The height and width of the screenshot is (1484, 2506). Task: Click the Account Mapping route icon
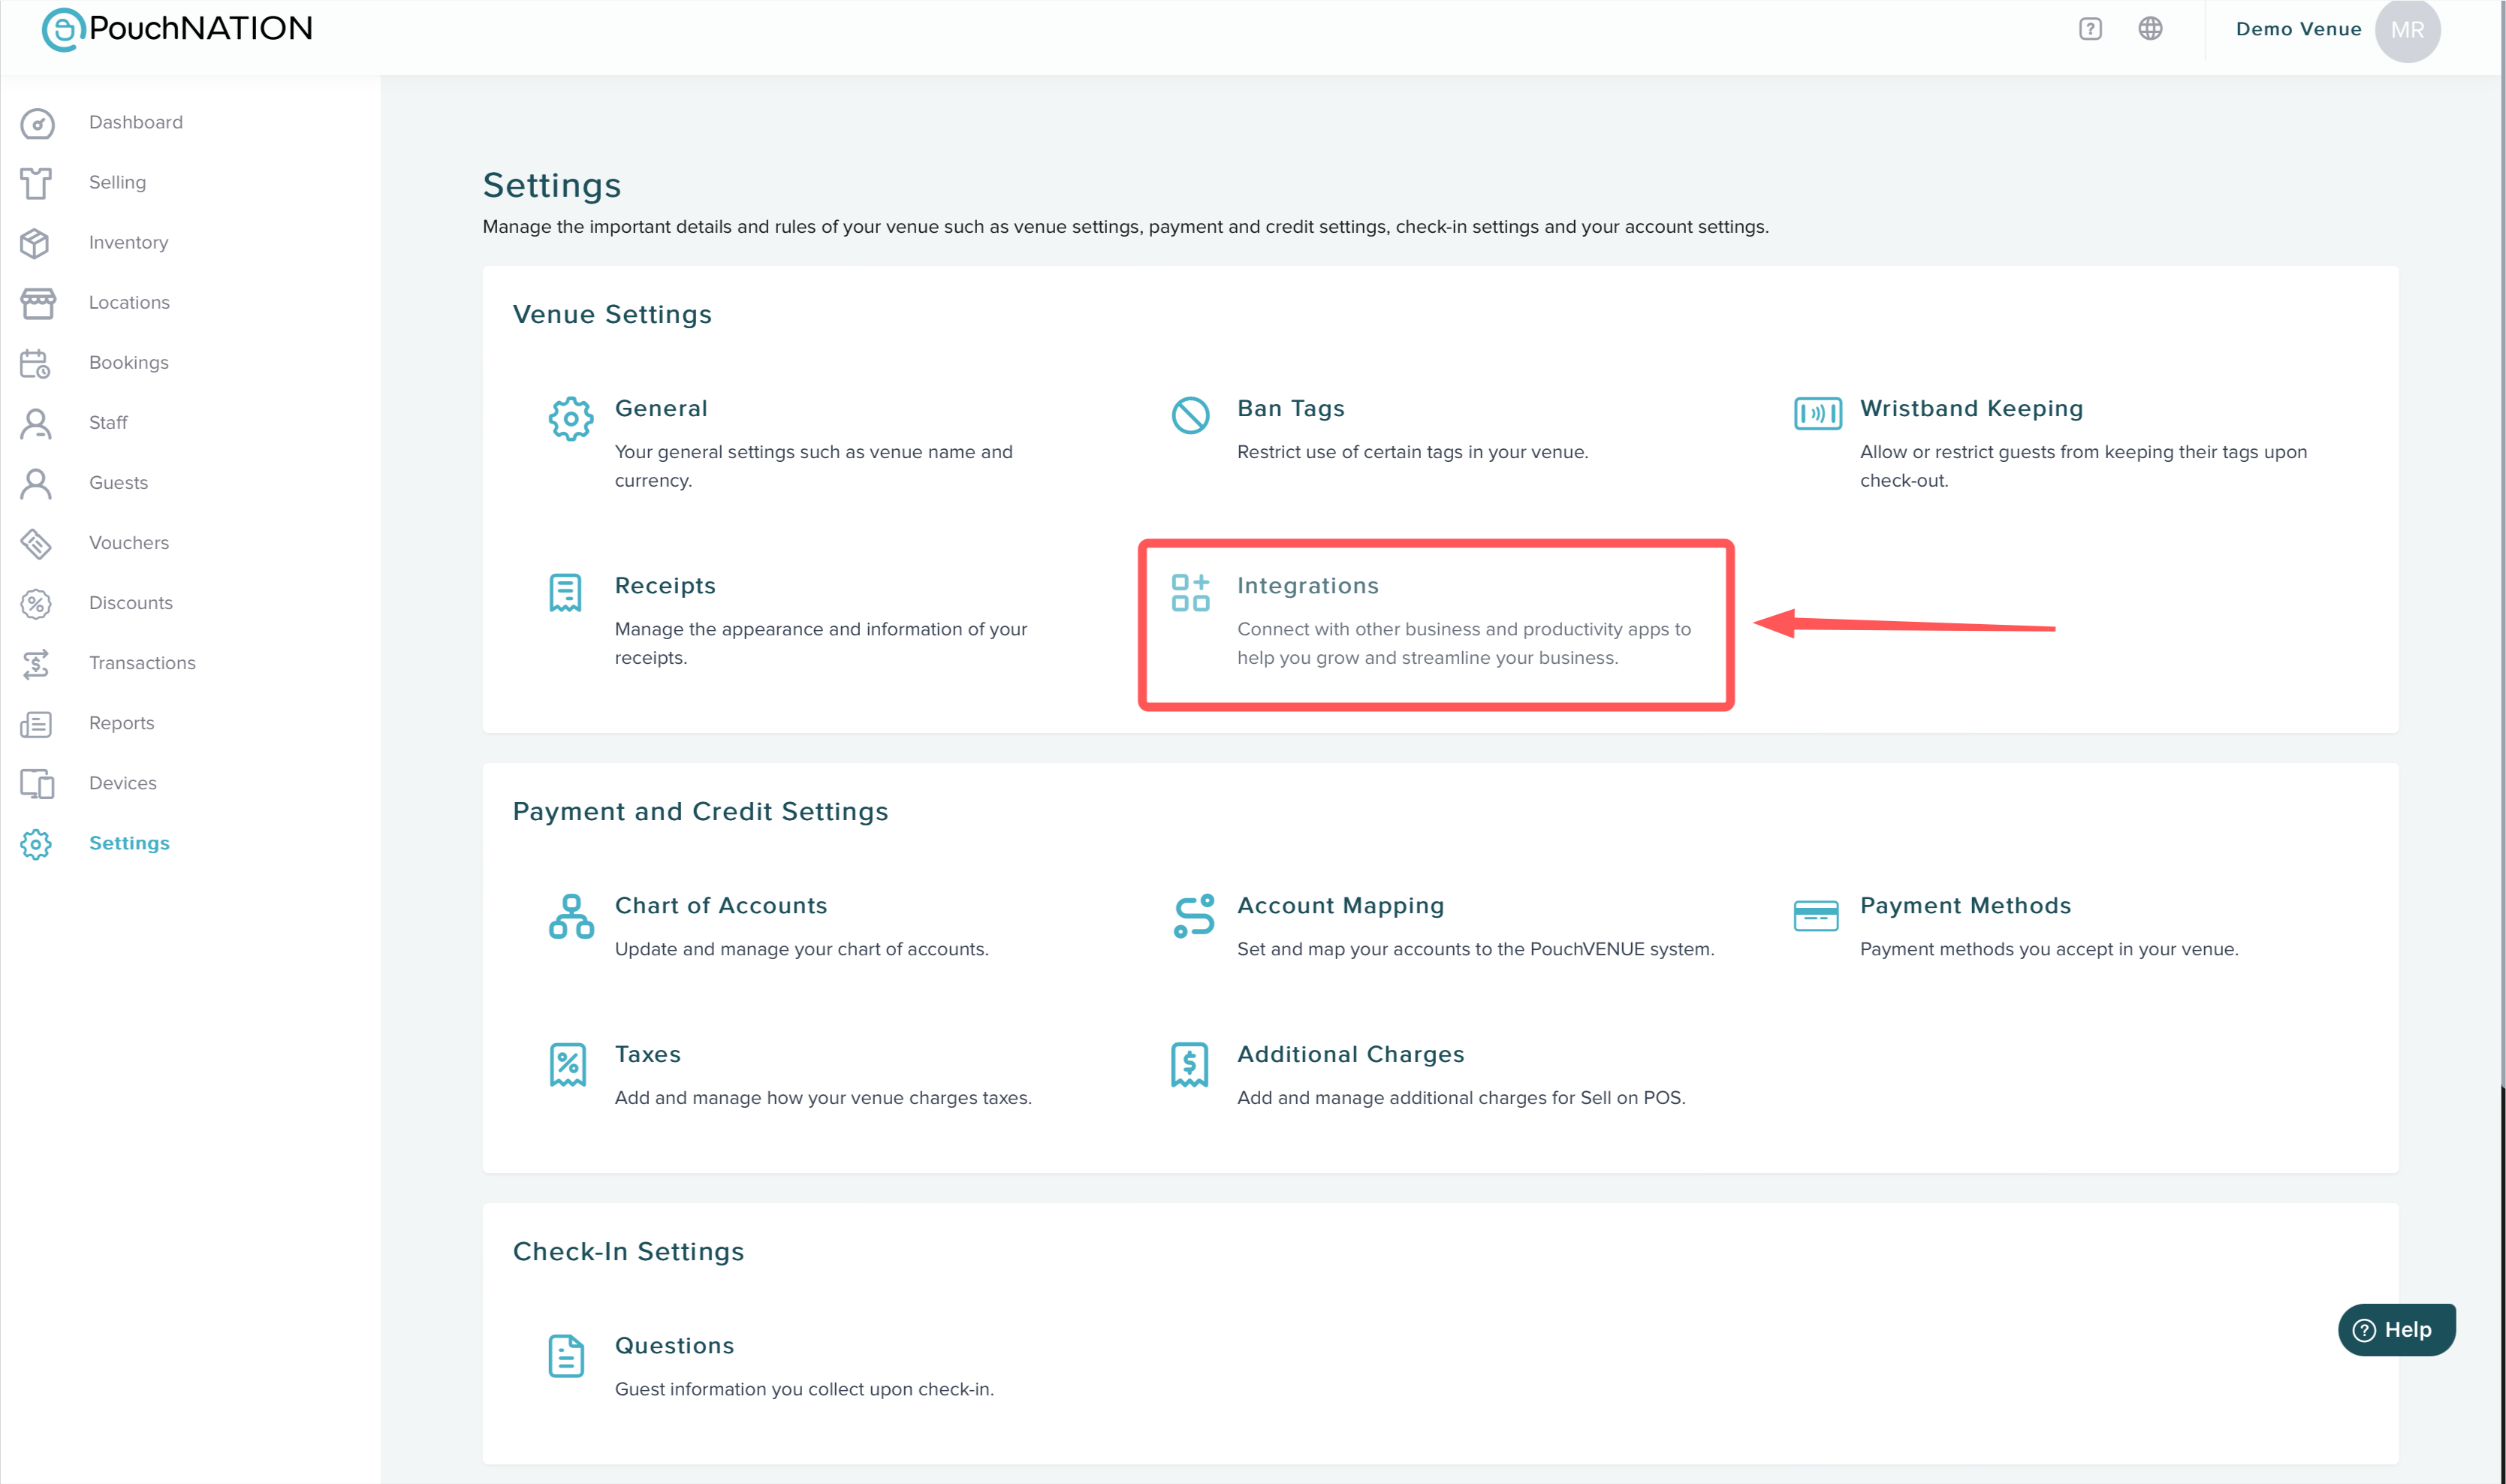pyautogui.click(x=1193, y=915)
